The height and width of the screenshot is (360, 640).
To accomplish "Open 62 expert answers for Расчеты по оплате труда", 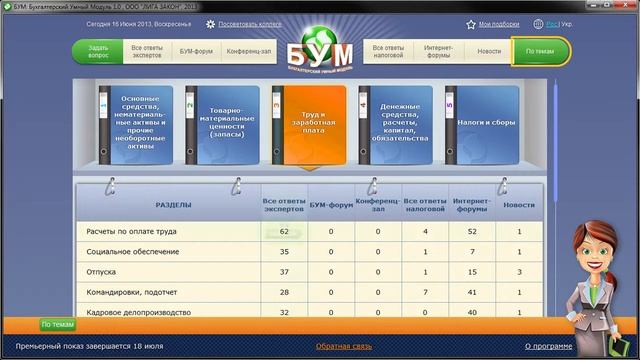I will click(x=284, y=231).
